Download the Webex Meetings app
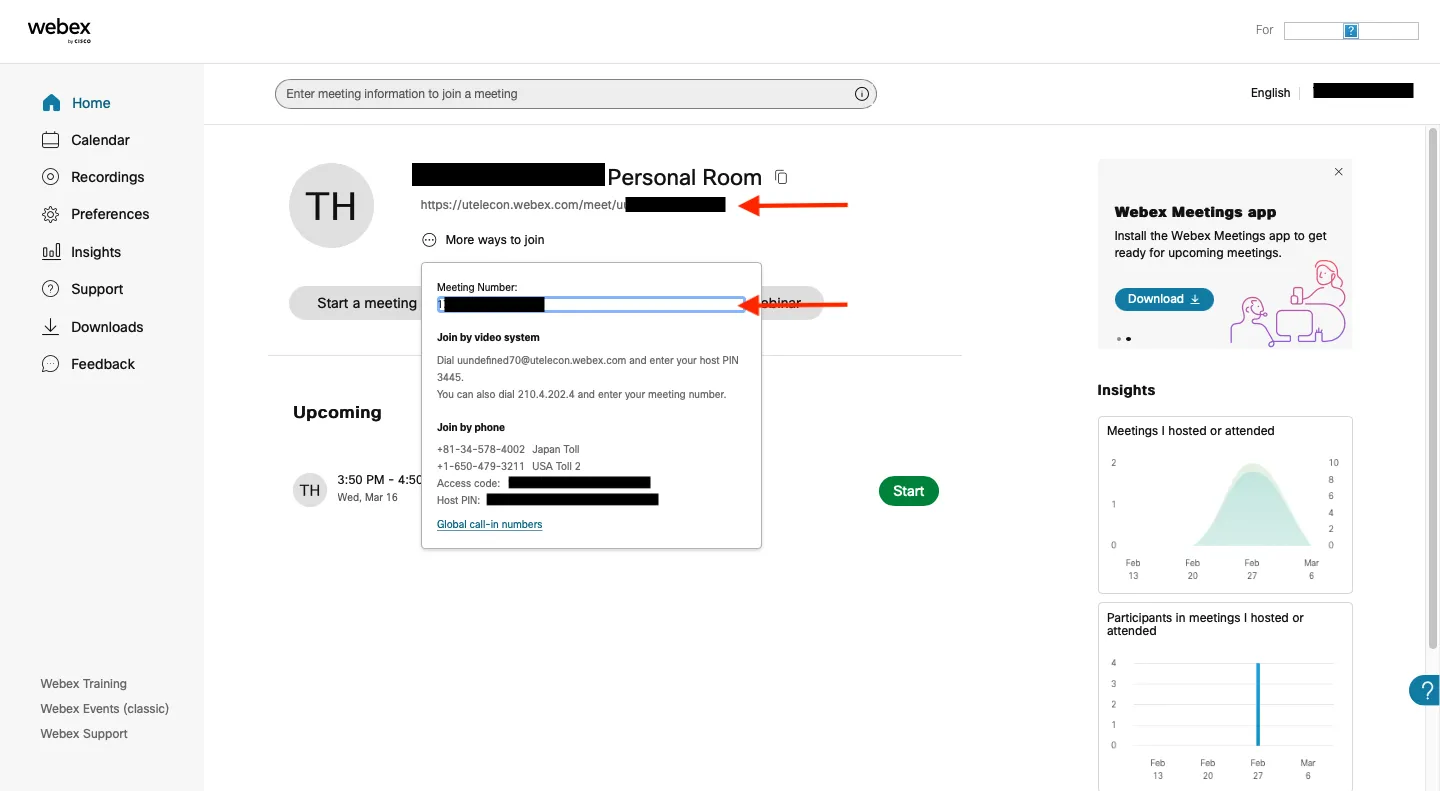This screenshot has height=791, width=1440. point(1163,299)
